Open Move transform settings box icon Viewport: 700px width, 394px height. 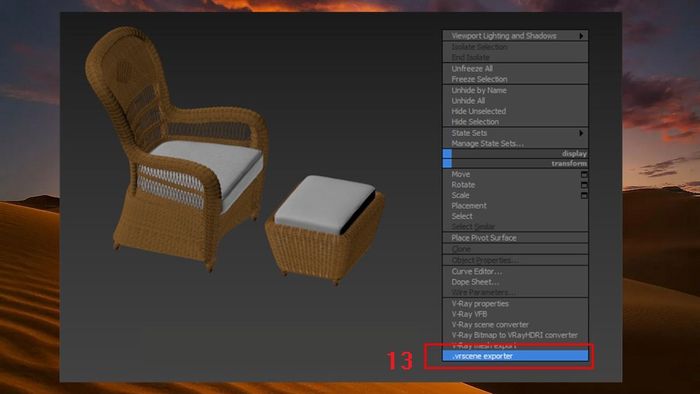(584, 174)
